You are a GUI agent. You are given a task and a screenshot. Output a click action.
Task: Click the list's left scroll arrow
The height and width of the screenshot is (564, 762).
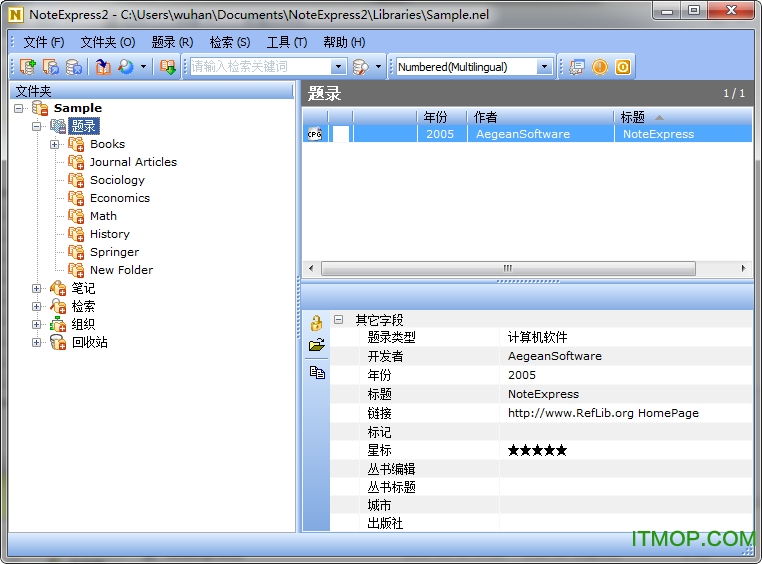click(x=311, y=268)
